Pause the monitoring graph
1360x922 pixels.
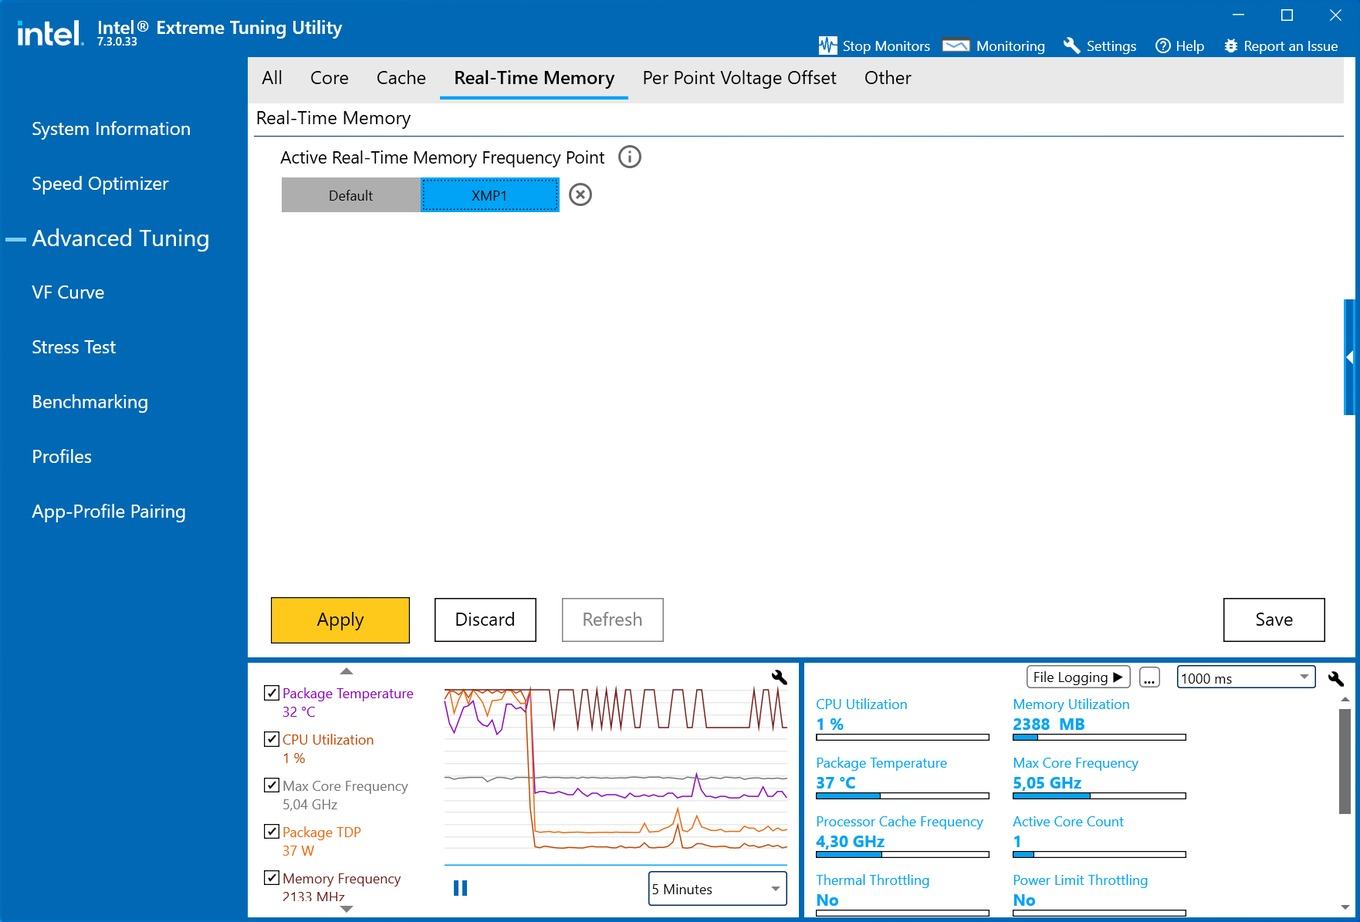pos(461,888)
